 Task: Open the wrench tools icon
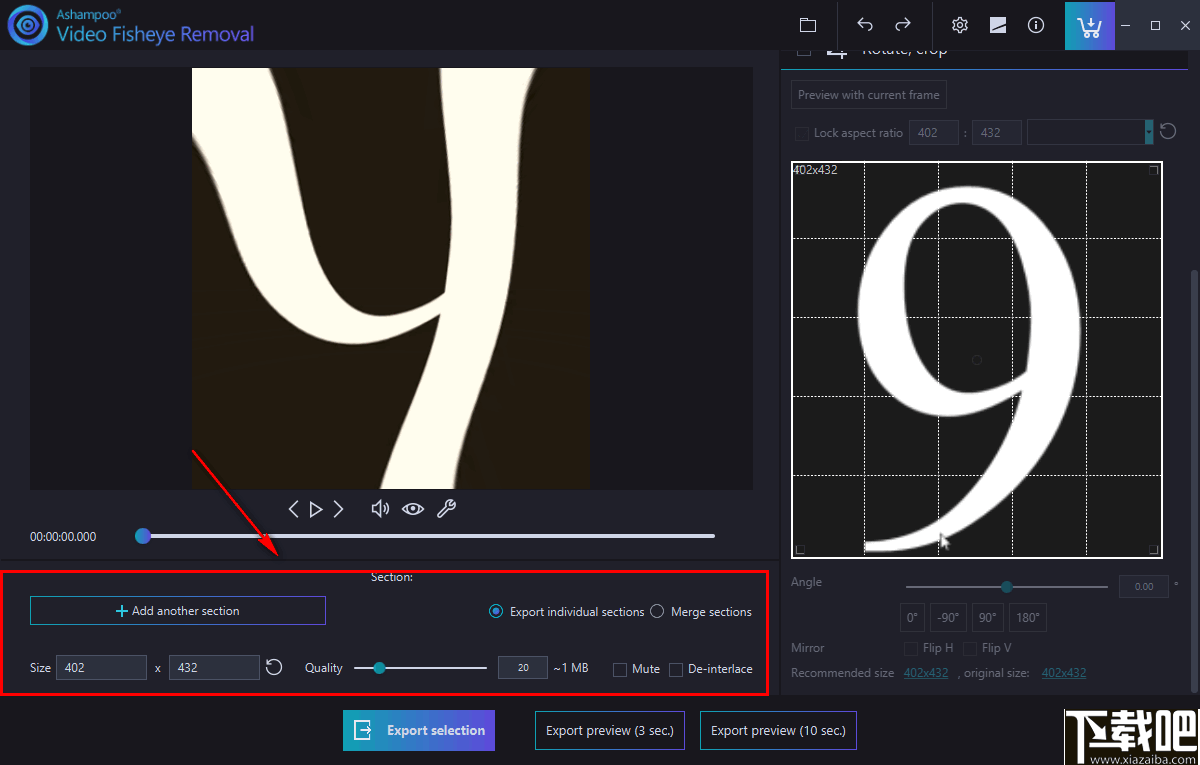pyautogui.click(x=446, y=509)
